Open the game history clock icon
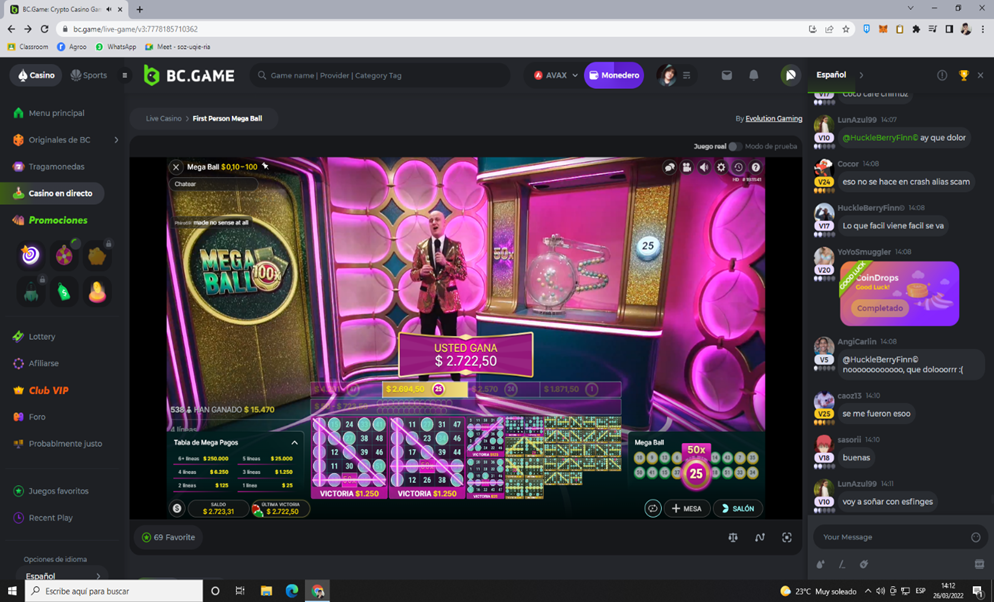 coord(738,168)
